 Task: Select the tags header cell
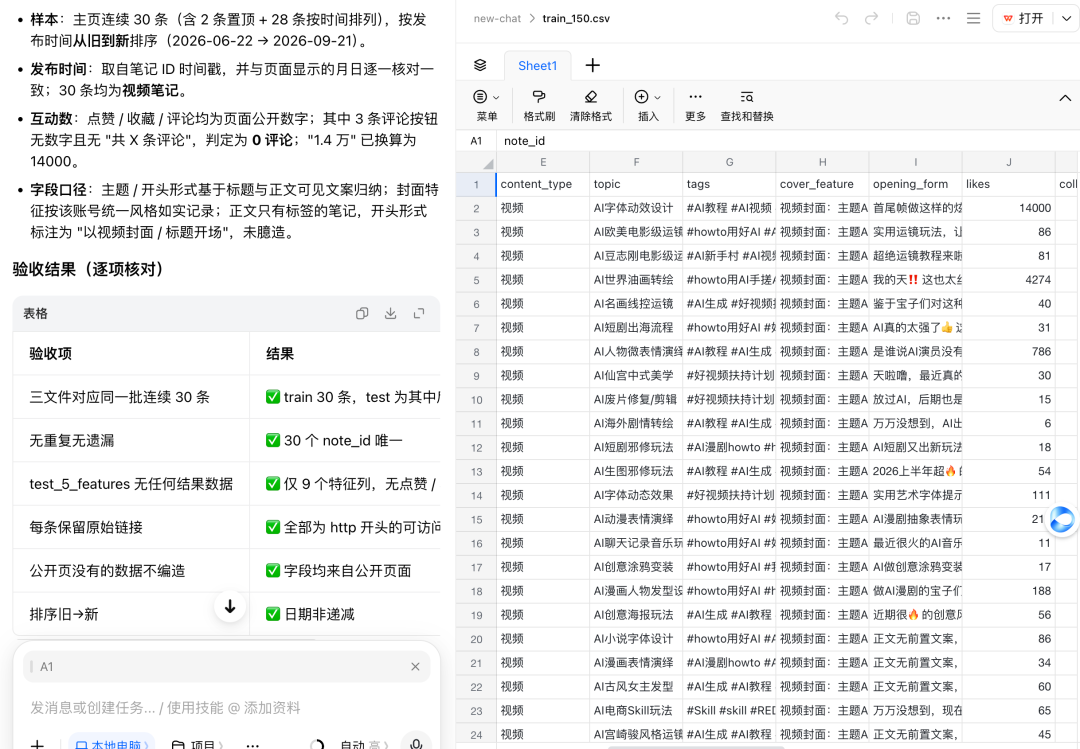[729, 184]
